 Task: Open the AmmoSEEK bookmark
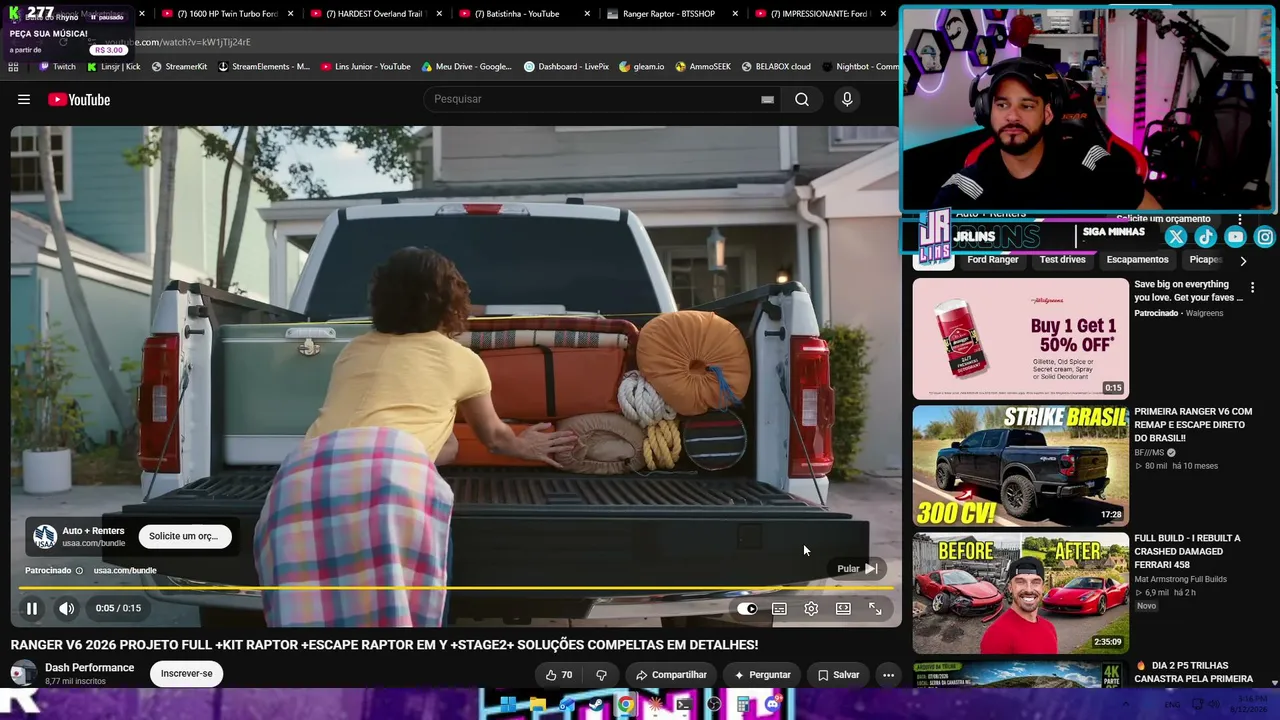(x=703, y=67)
